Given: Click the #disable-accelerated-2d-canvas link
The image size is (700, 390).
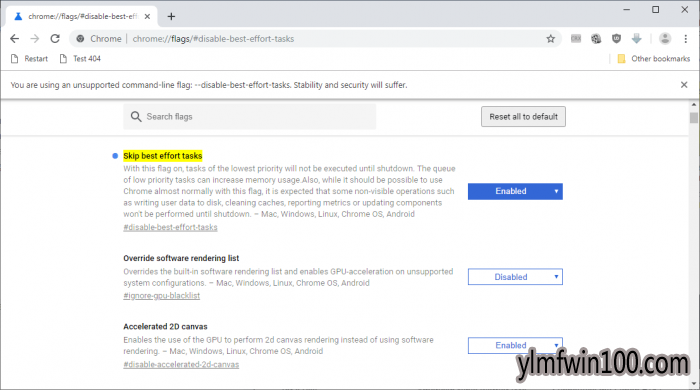Looking at the screenshot, I should (x=181, y=364).
